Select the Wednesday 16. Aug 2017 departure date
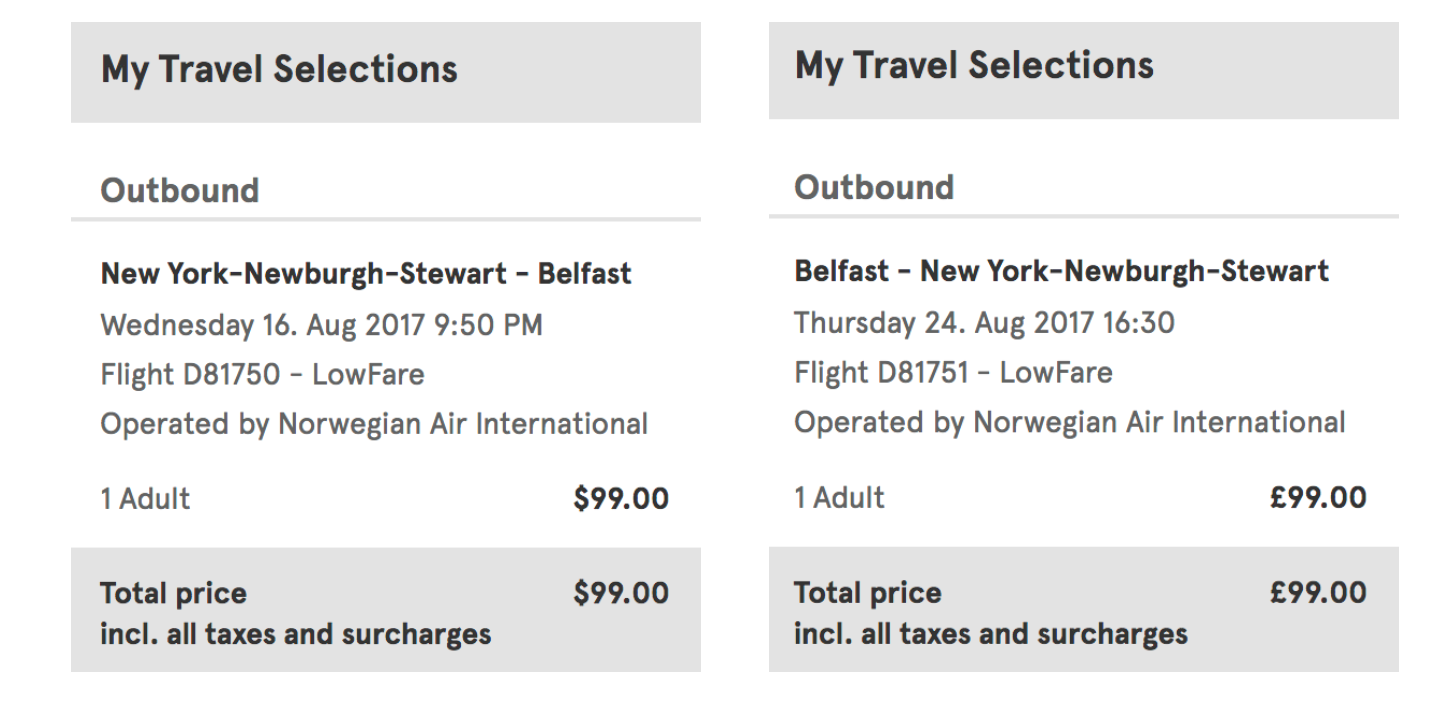This screenshot has width=1454, height=702. (321, 326)
